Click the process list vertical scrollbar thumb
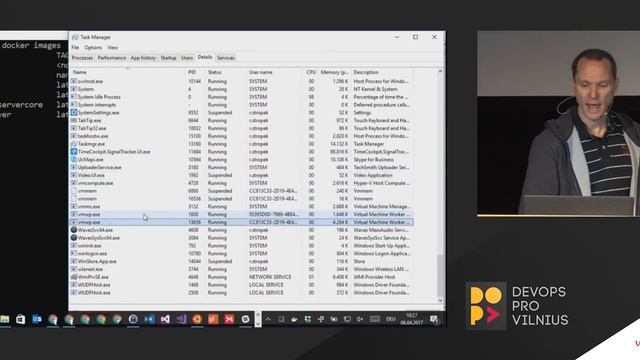 pyautogui.click(x=440, y=276)
